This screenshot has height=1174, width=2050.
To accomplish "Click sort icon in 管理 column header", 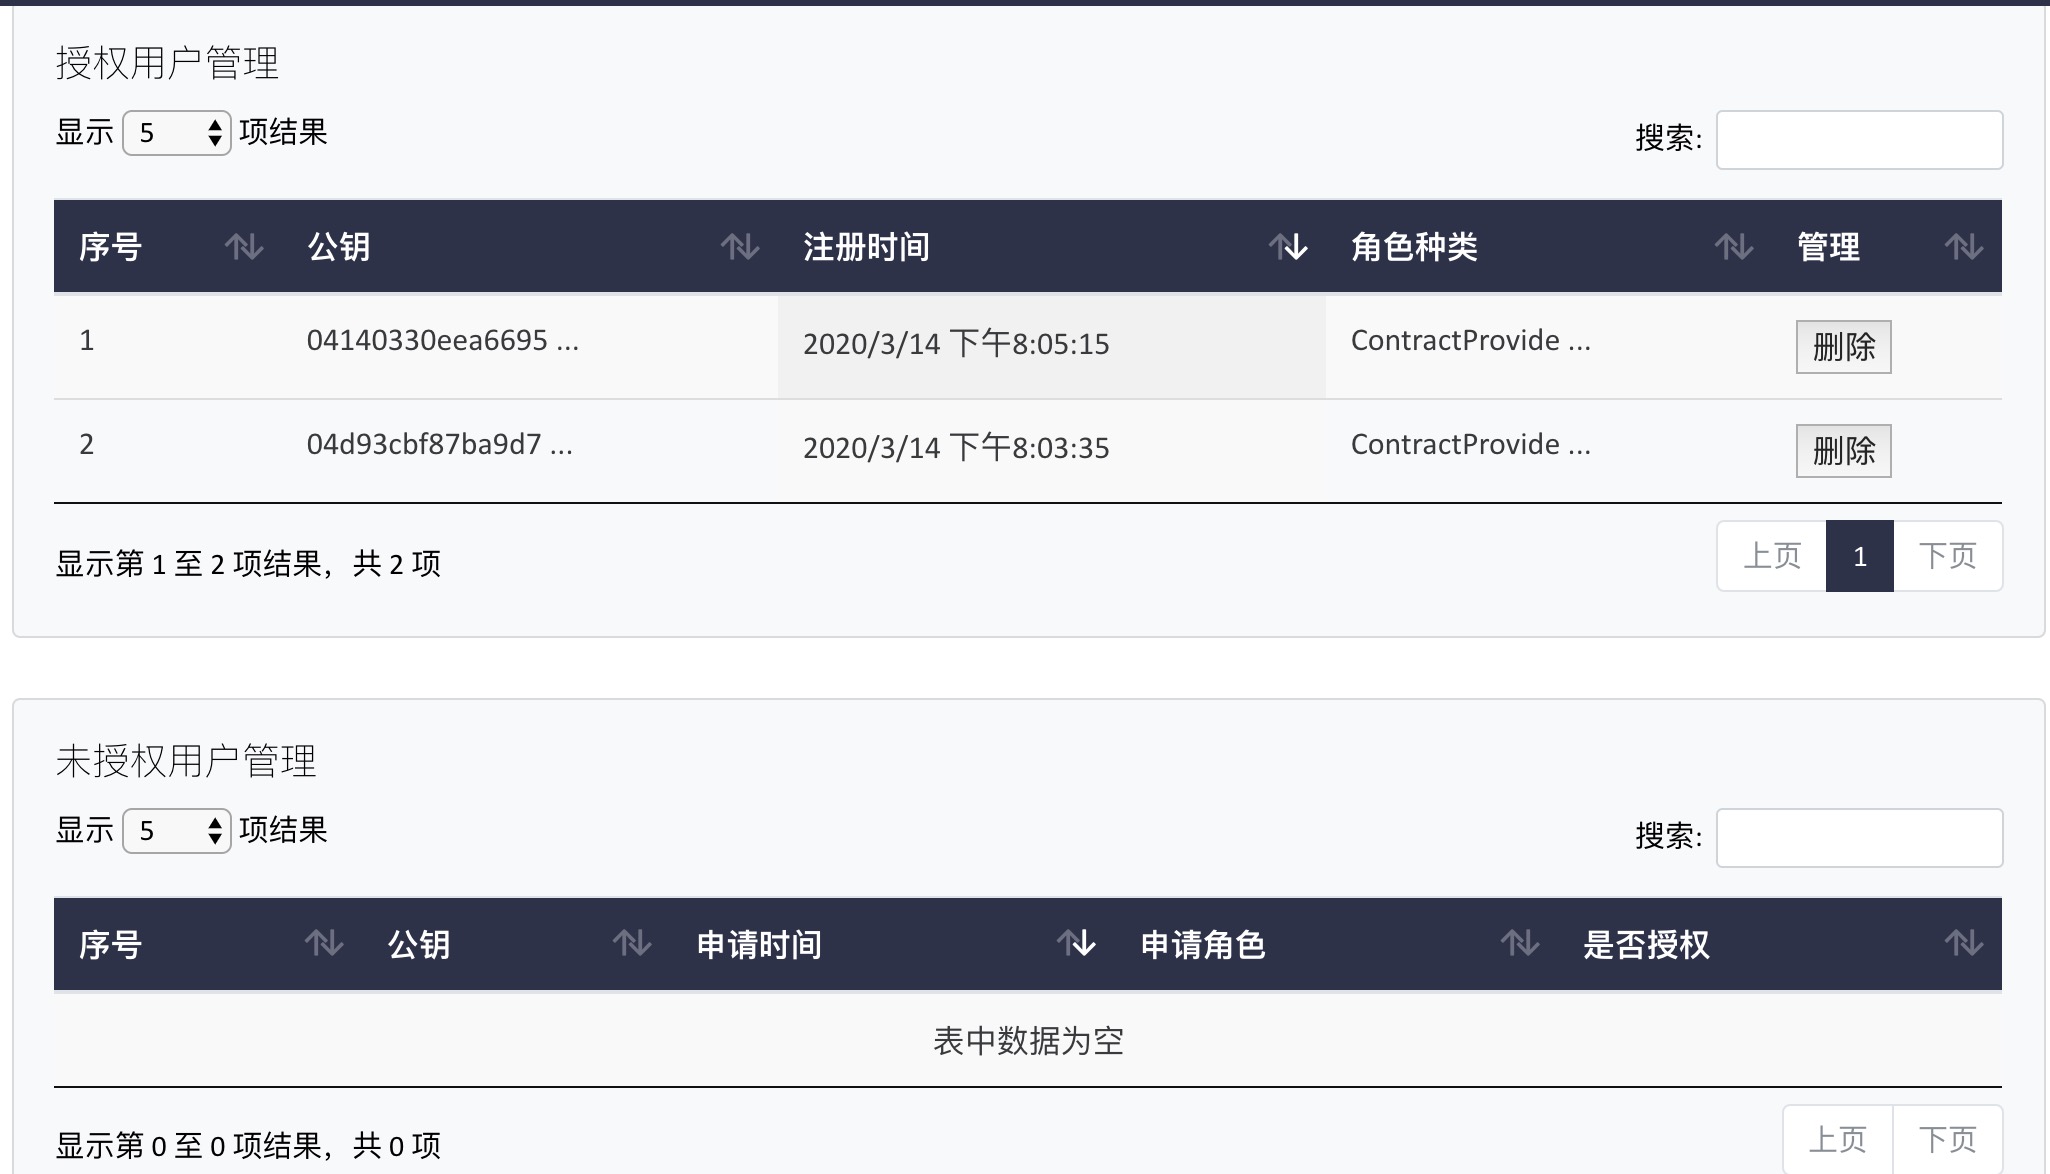I will [x=1963, y=247].
